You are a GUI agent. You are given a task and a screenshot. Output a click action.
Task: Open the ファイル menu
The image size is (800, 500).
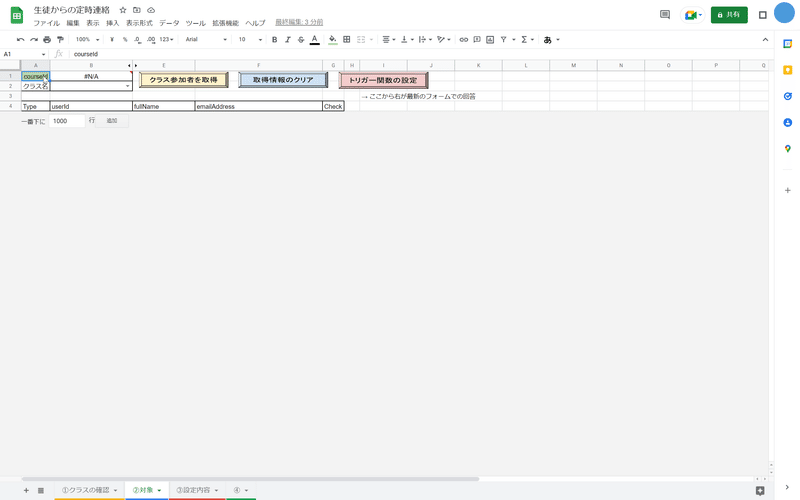click(x=46, y=23)
